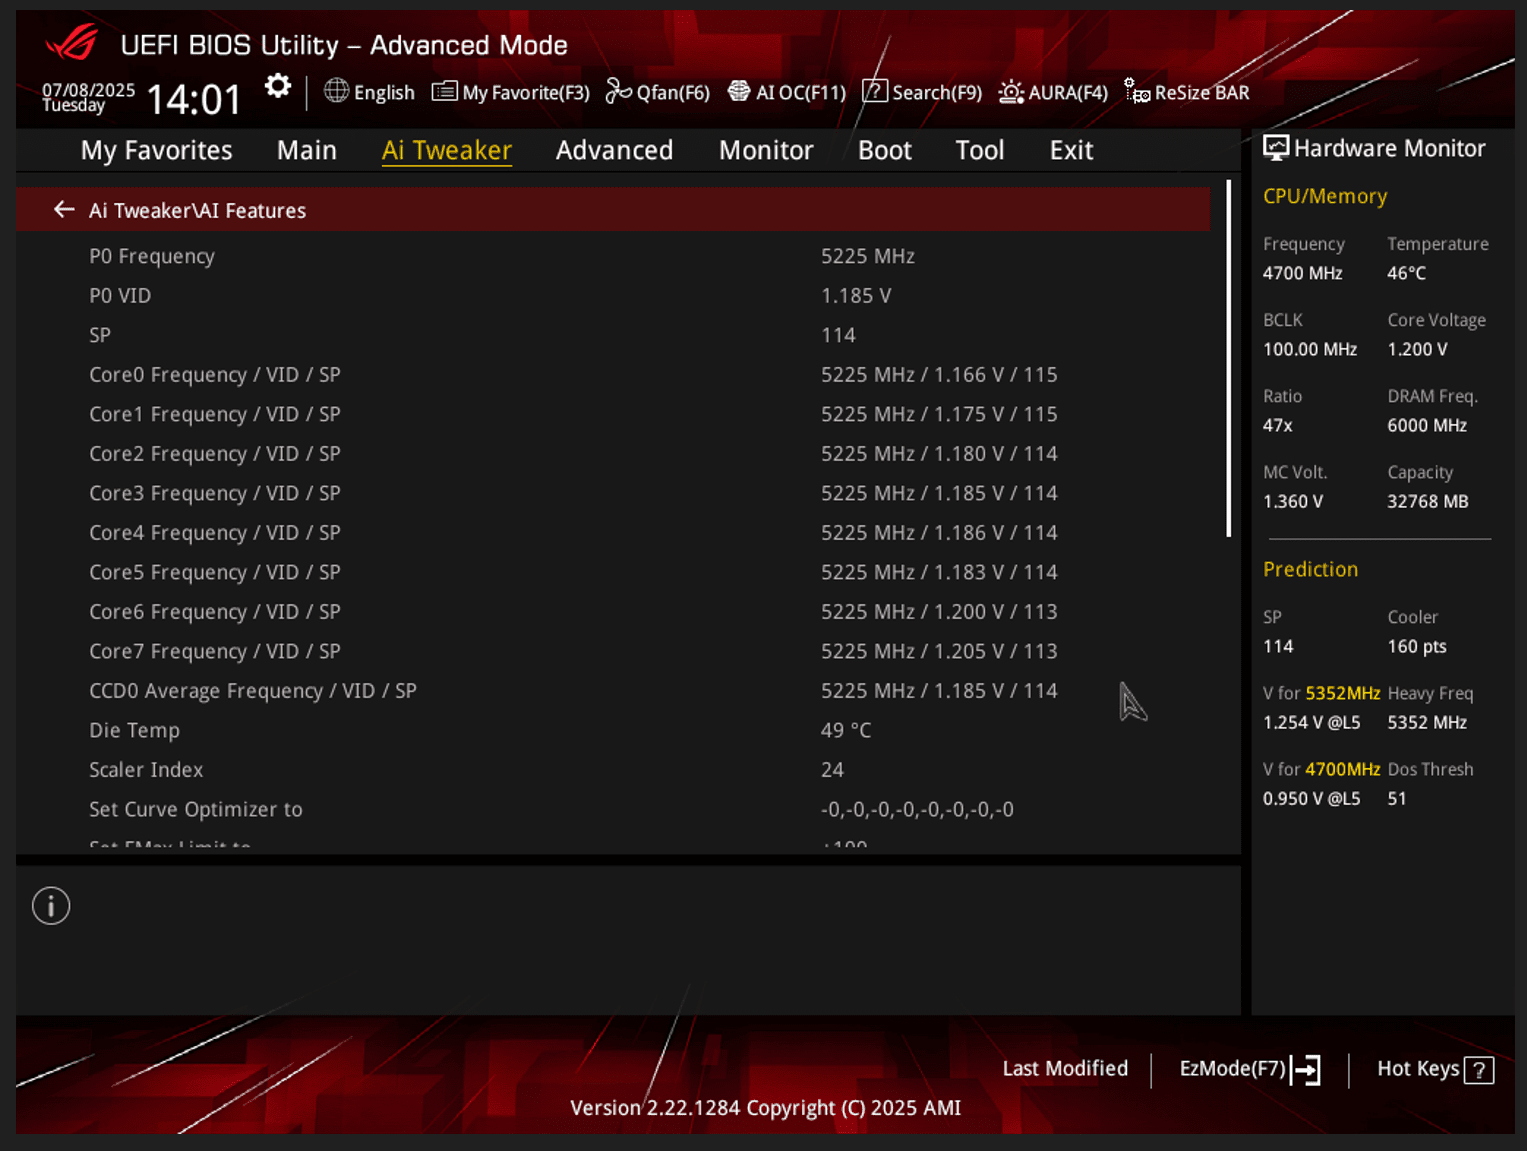The image size is (1527, 1151).
Task: Go to the Advanced tab
Action: (x=615, y=150)
